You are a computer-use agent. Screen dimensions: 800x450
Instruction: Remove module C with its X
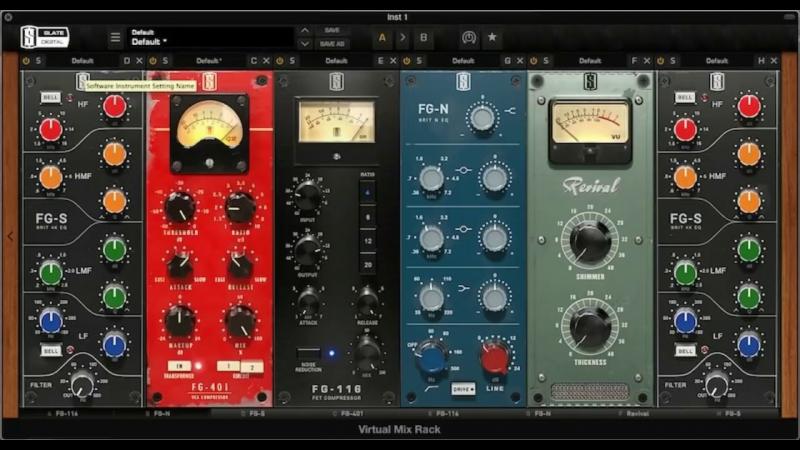tap(266, 61)
